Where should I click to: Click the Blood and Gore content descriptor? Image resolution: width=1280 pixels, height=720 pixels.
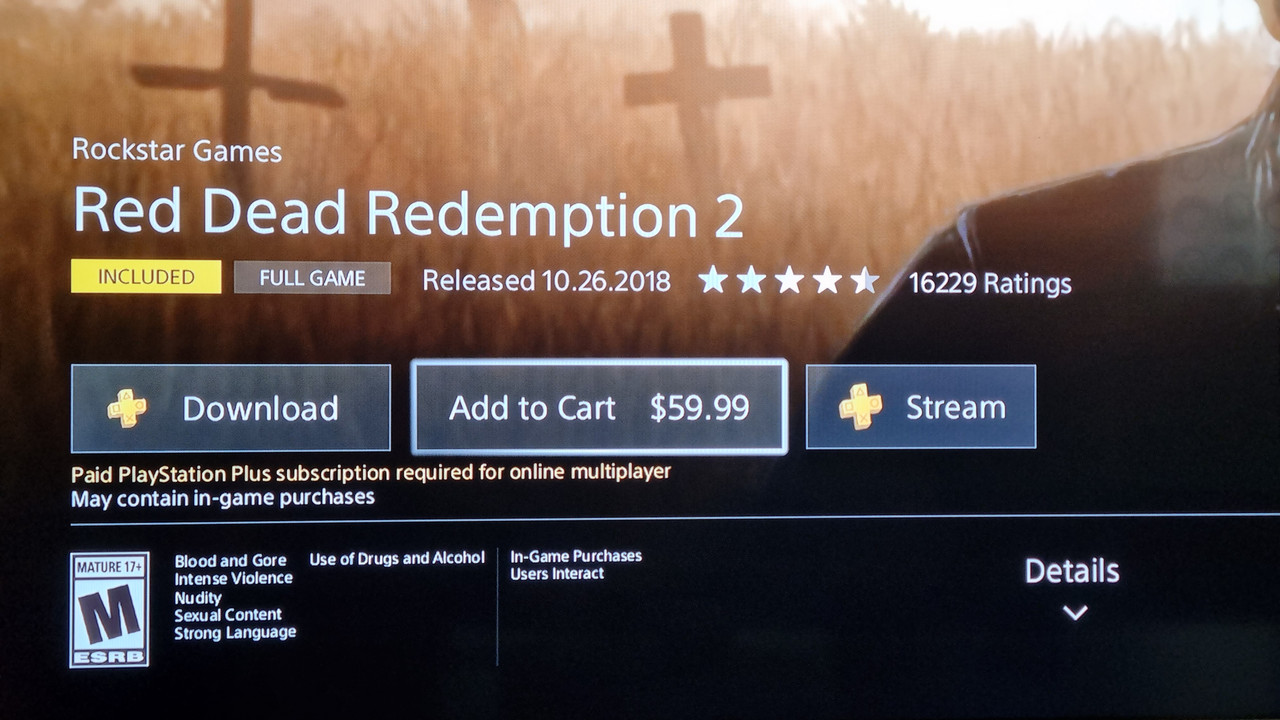[x=230, y=561]
